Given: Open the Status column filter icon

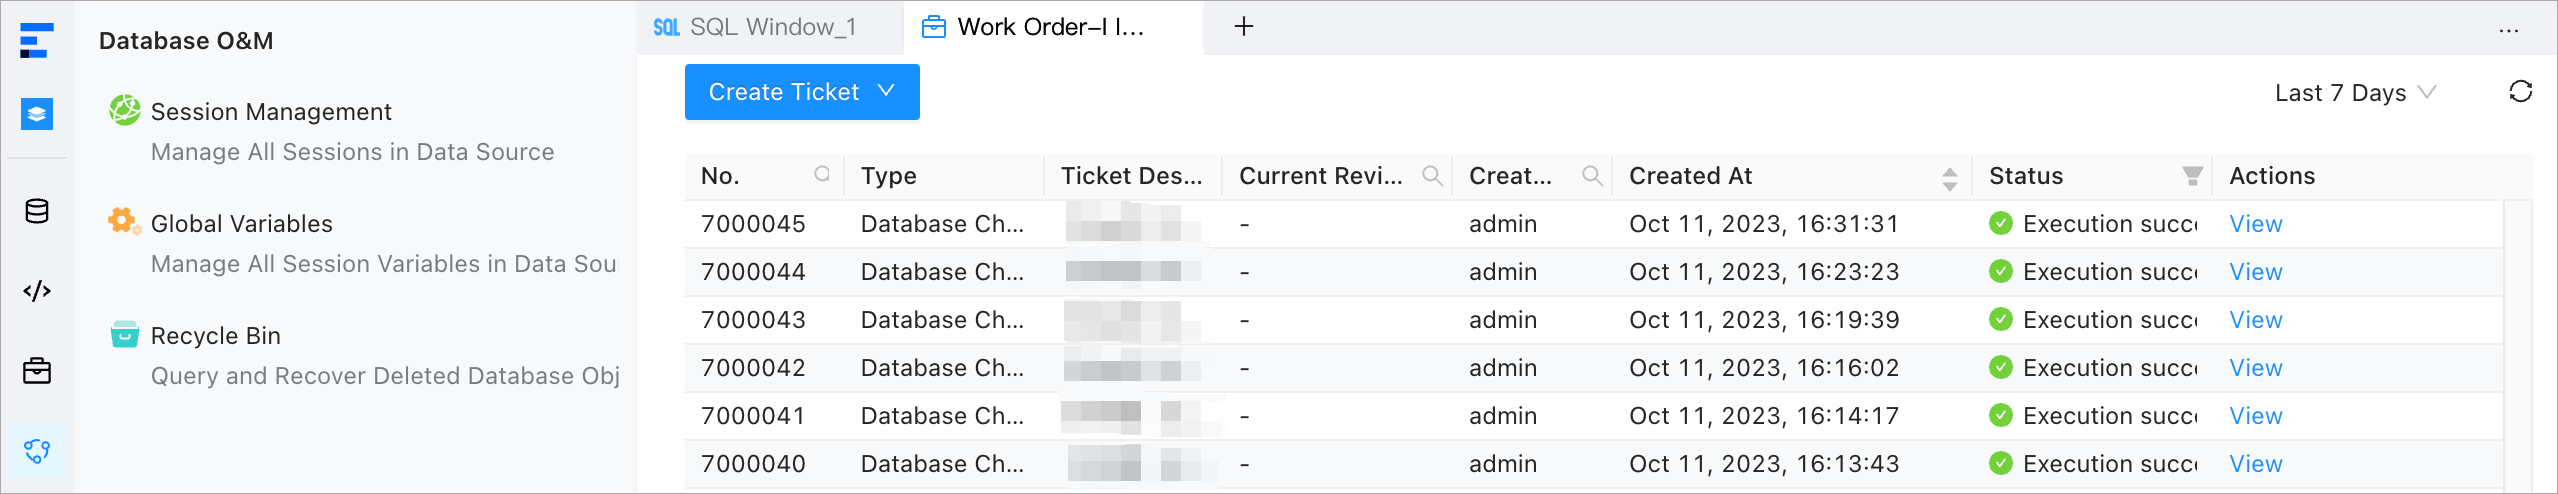Looking at the screenshot, I should coord(2192,176).
